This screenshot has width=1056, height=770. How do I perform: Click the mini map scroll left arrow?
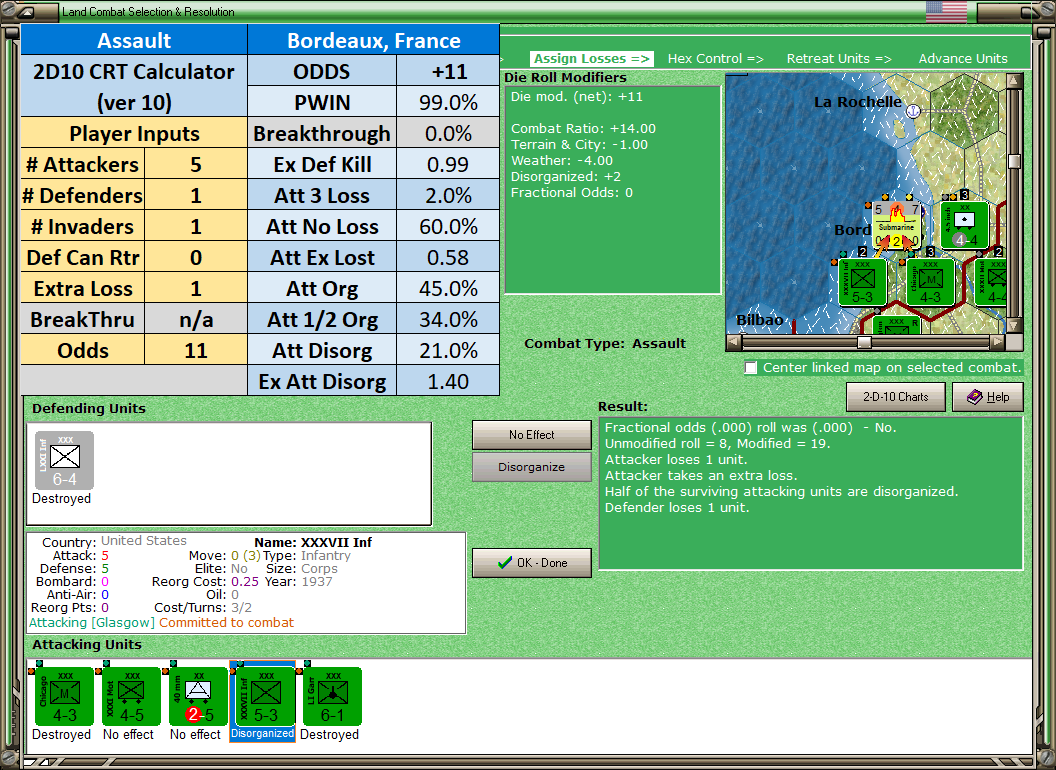pyautogui.click(x=733, y=342)
